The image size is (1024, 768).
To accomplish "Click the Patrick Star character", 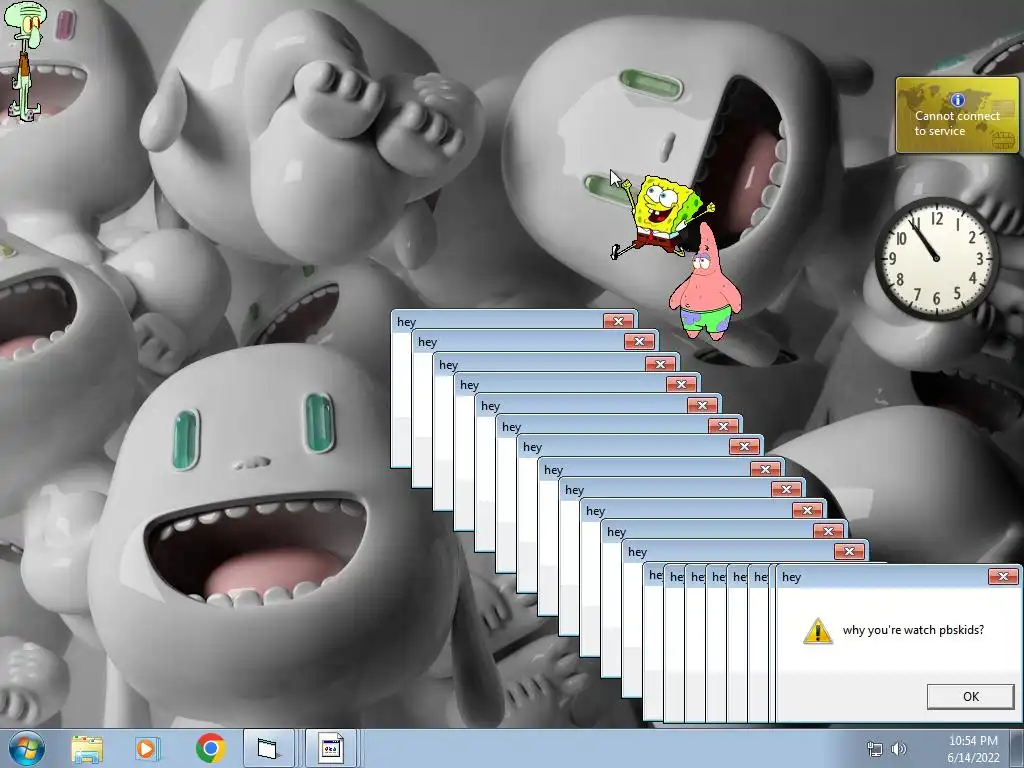I will [705, 282].
